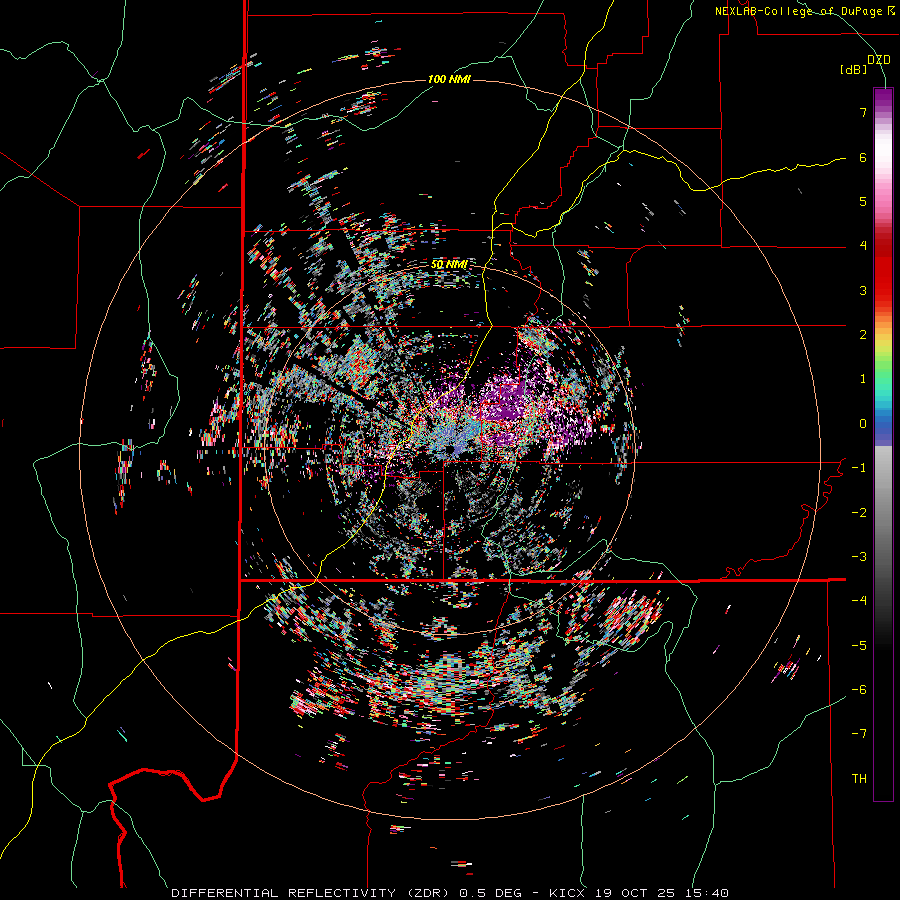The width and height of the screenshot is (900, 900).
Task: Click the "2" value on the dB scale
Action: tap(863, 335)
